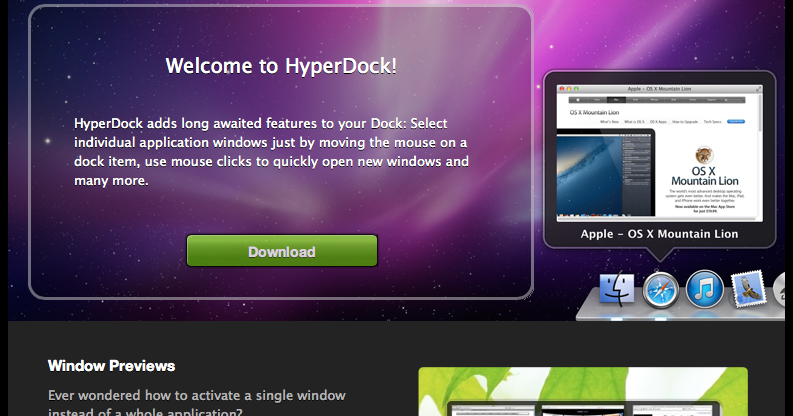Viewport: 793px width, 416px height.
Task: Launch Safari from the dock
Action: (x=660, y=290)
